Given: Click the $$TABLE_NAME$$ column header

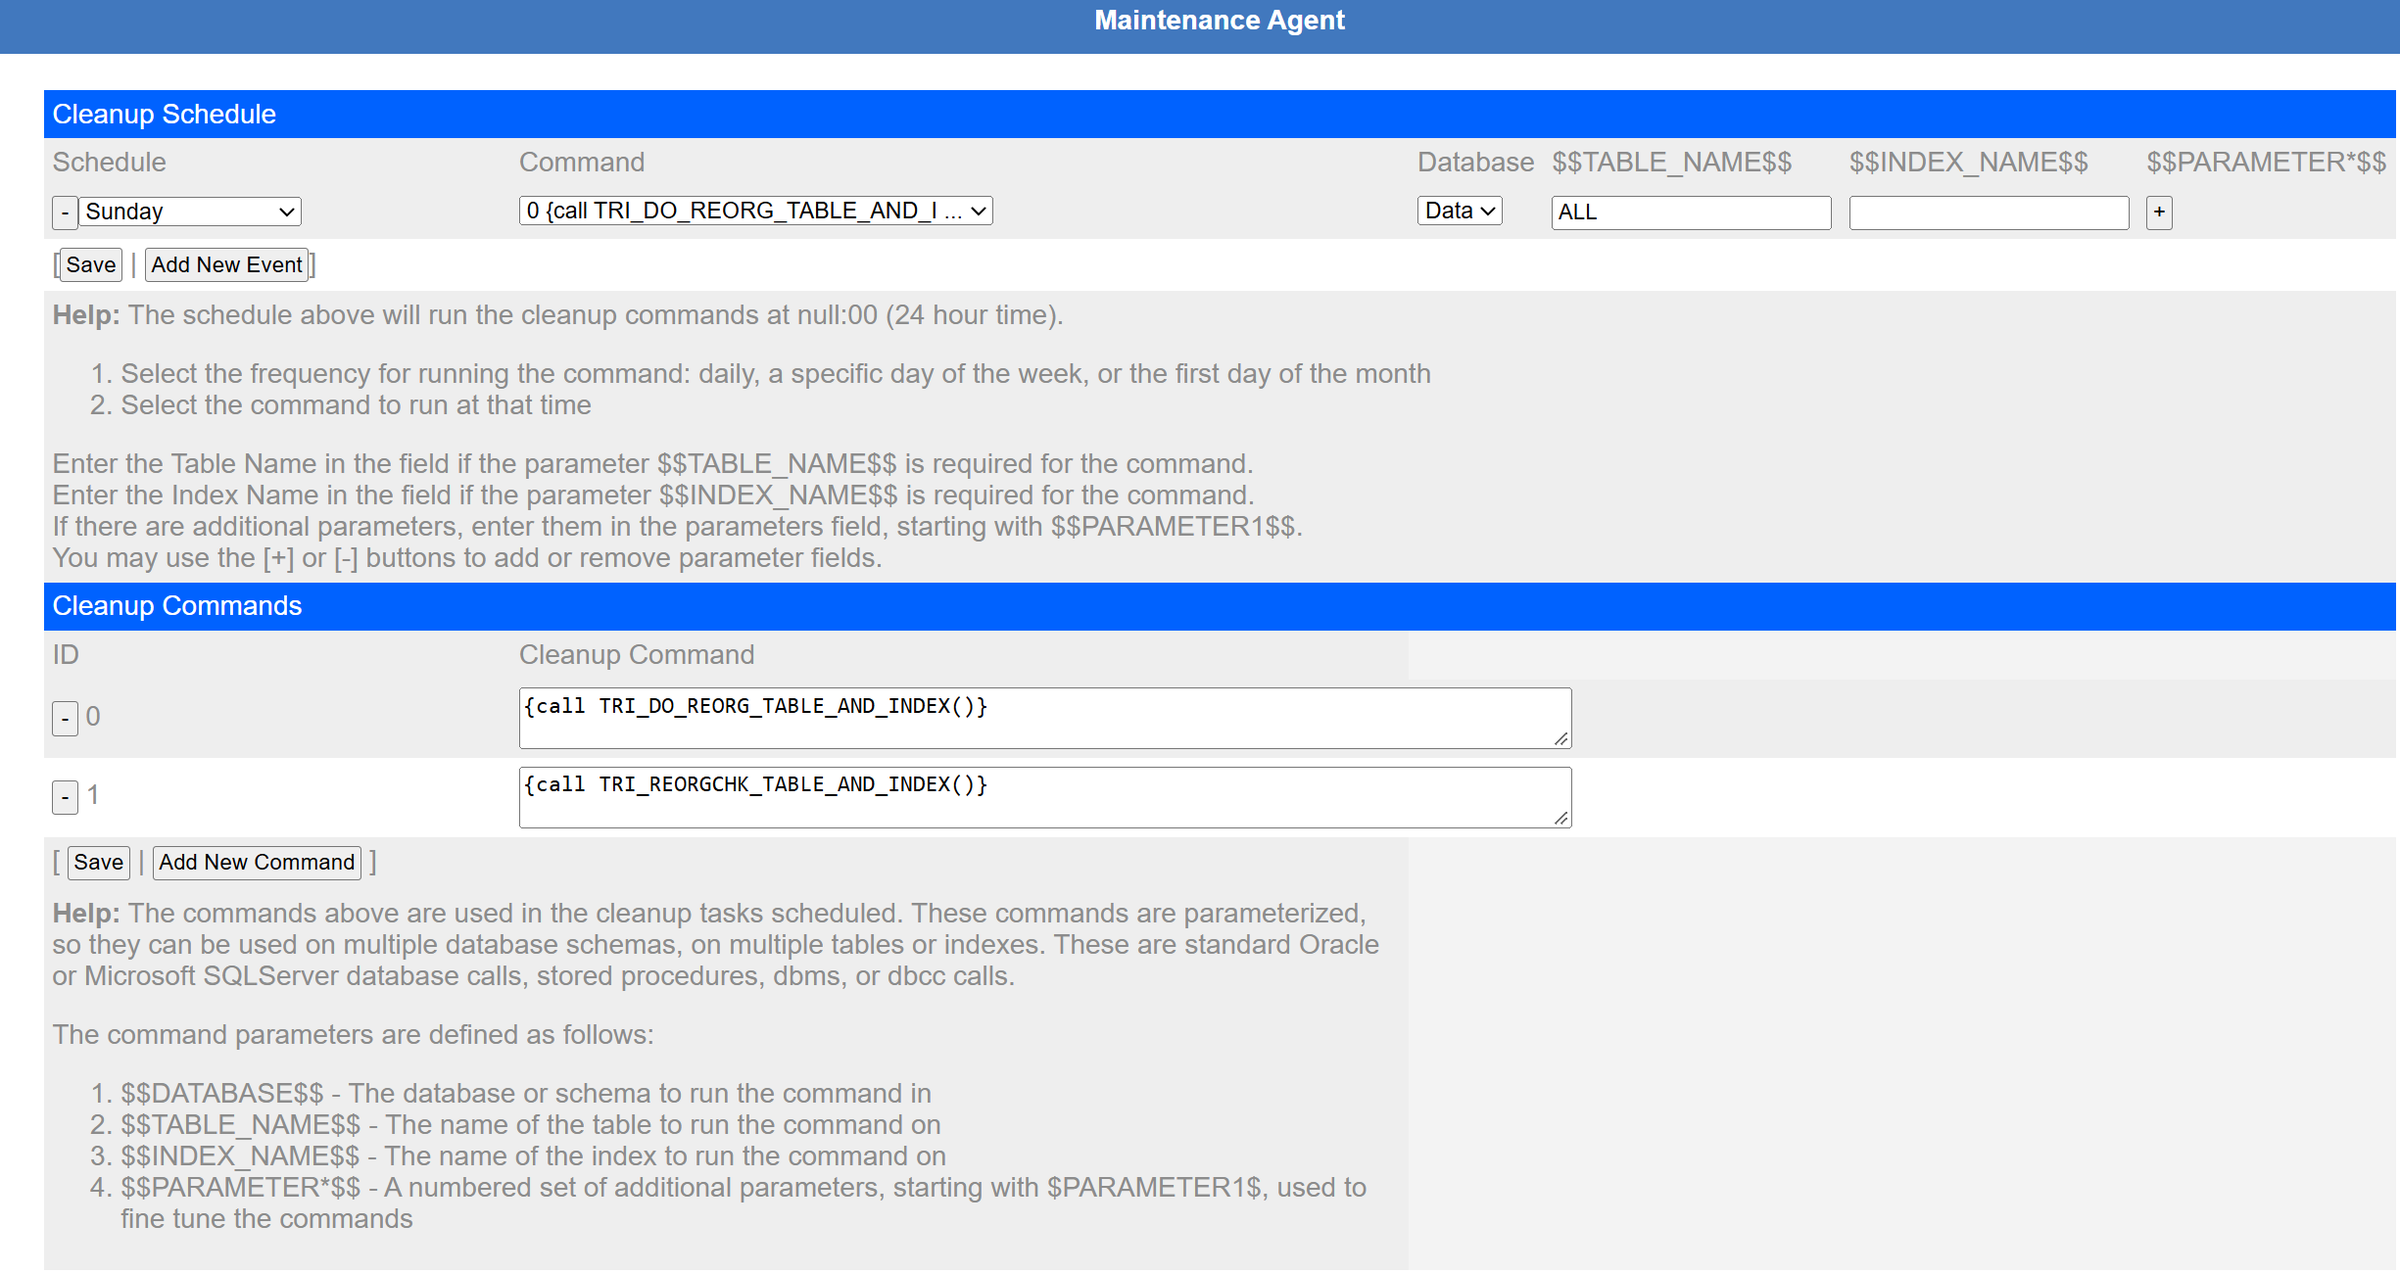Looking at the screenshot, I should [1671, 162].
